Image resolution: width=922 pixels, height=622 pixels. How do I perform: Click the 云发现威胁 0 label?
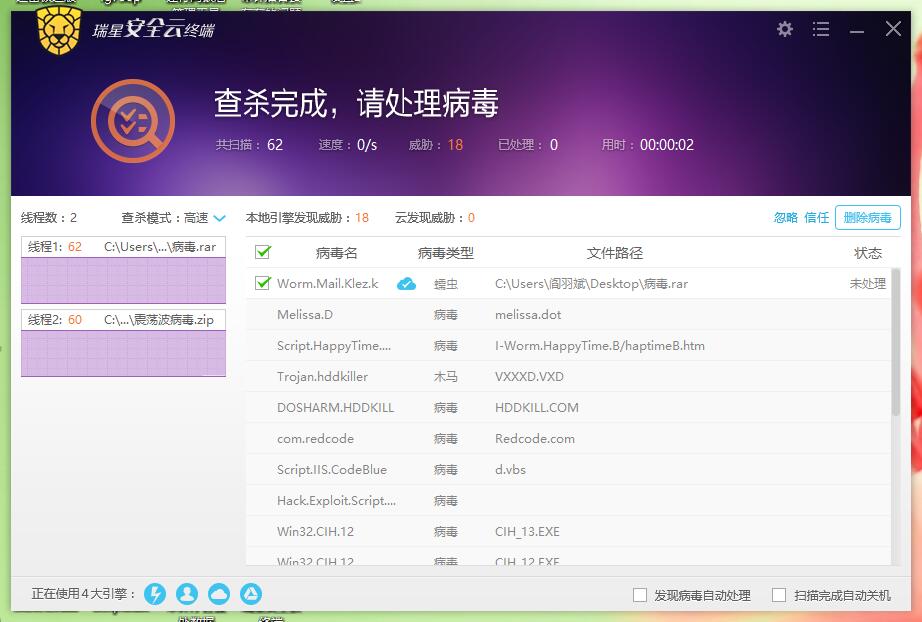point(435,218)
